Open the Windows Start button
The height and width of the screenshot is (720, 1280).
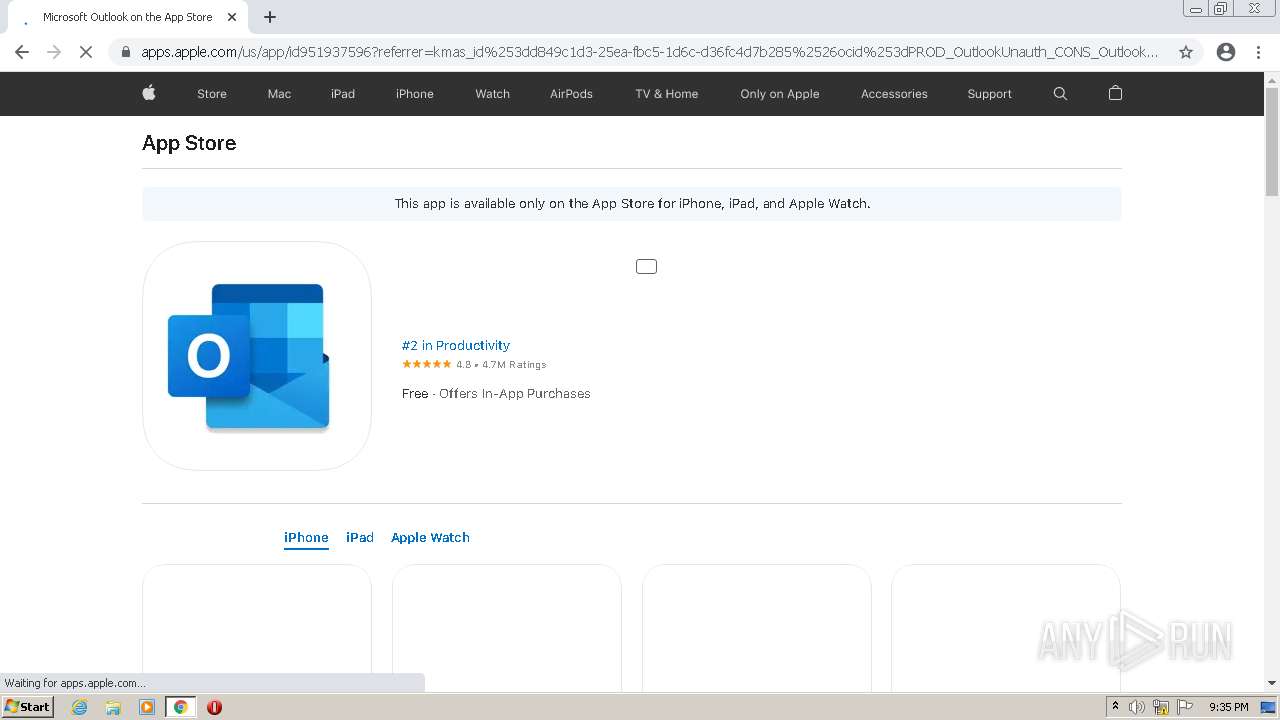coord(27,706)
